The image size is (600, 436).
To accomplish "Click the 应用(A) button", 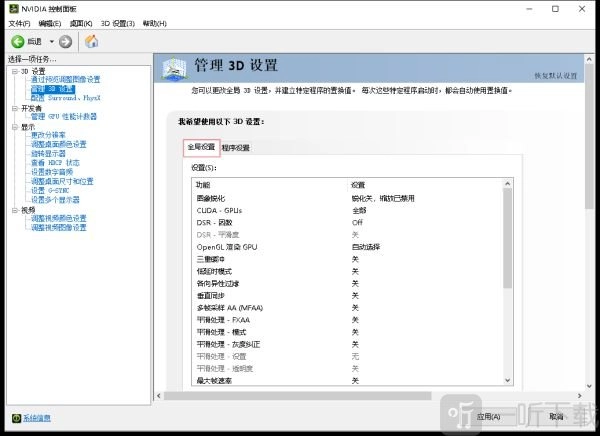I will (489, 417).
